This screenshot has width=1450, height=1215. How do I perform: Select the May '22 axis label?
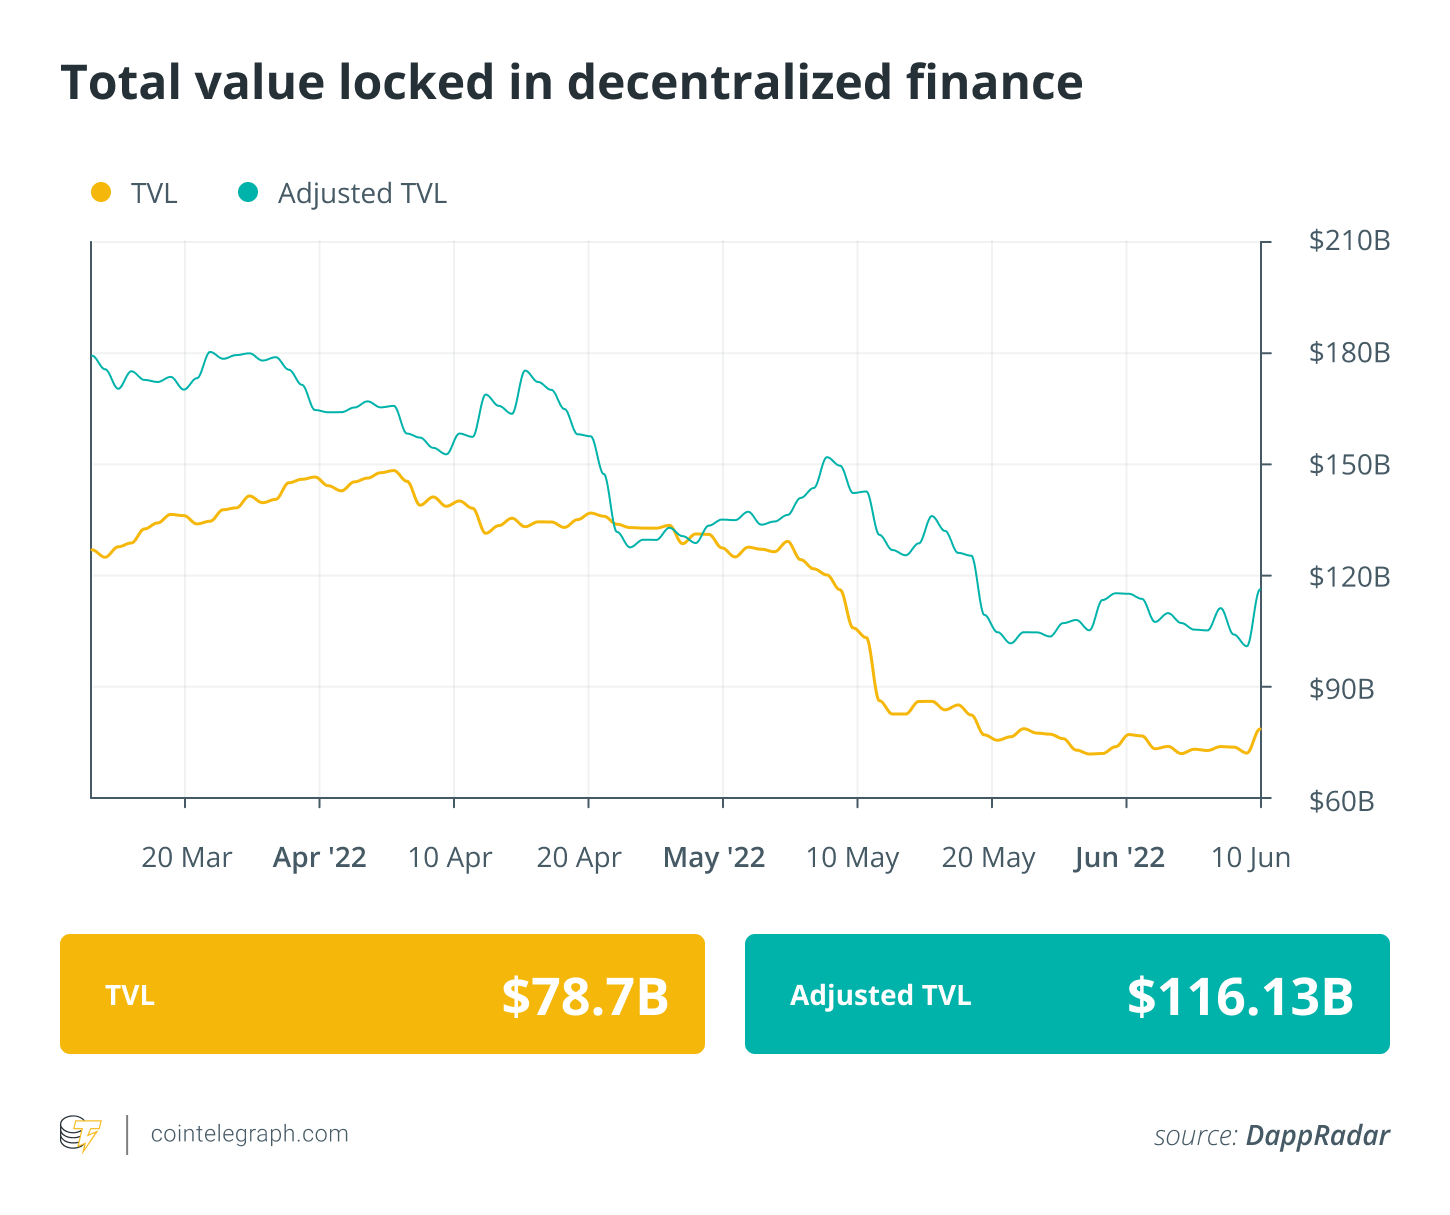coord(714,858)
